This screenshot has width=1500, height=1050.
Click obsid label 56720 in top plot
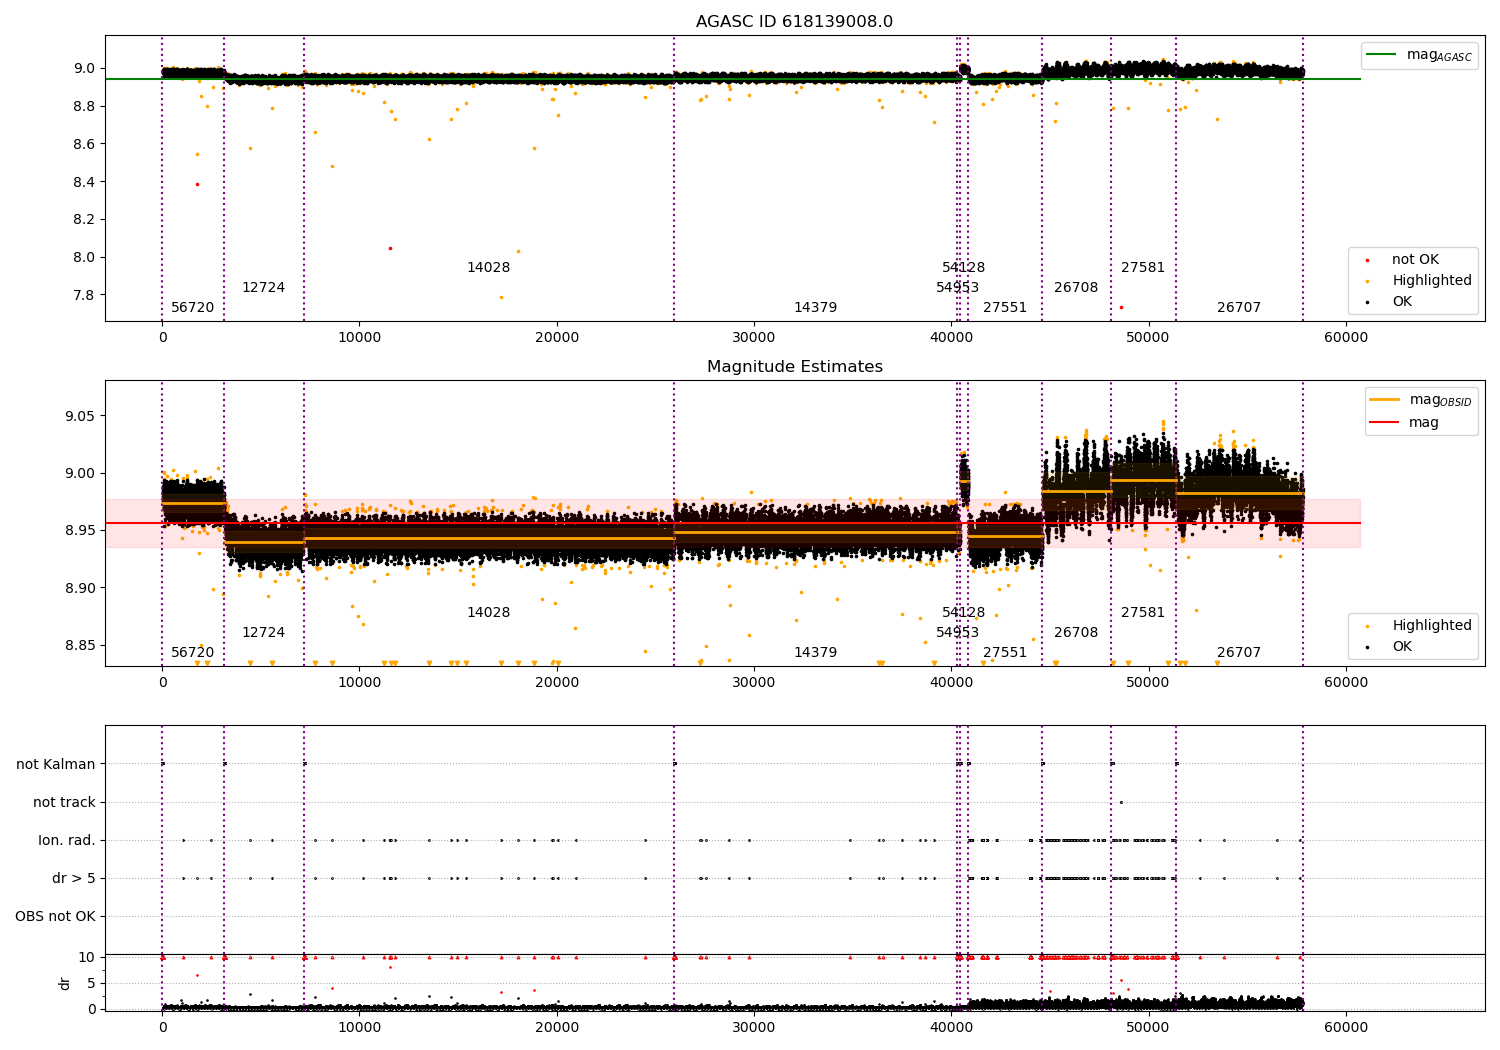point(192,308)
